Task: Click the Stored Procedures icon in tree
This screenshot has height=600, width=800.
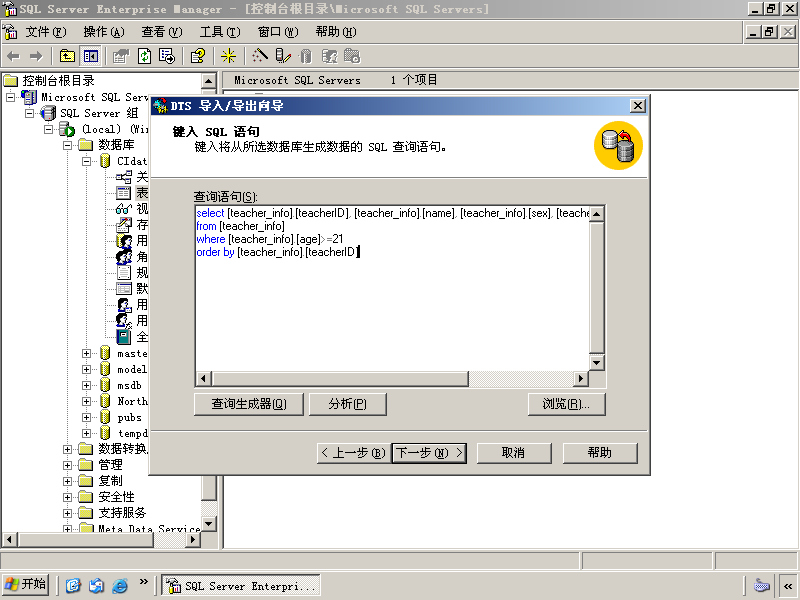Action: [x=123, y=224]
